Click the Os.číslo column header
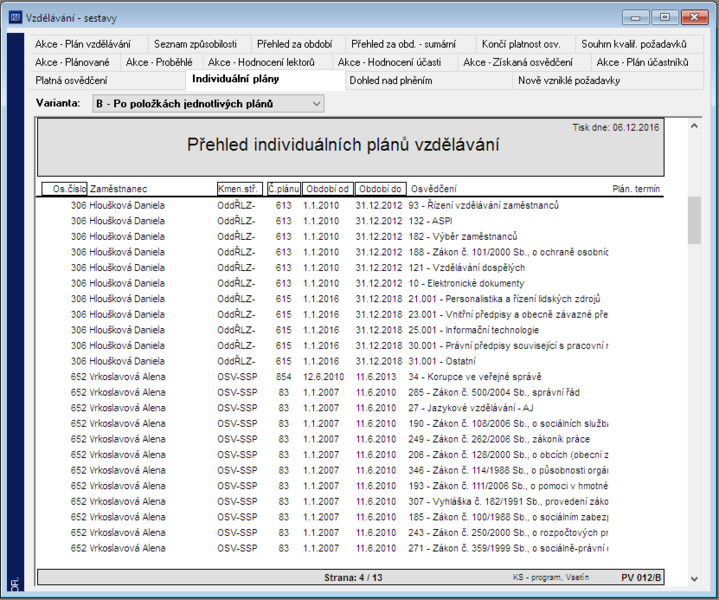The image size is (719, 600). (x=64, y=189)
